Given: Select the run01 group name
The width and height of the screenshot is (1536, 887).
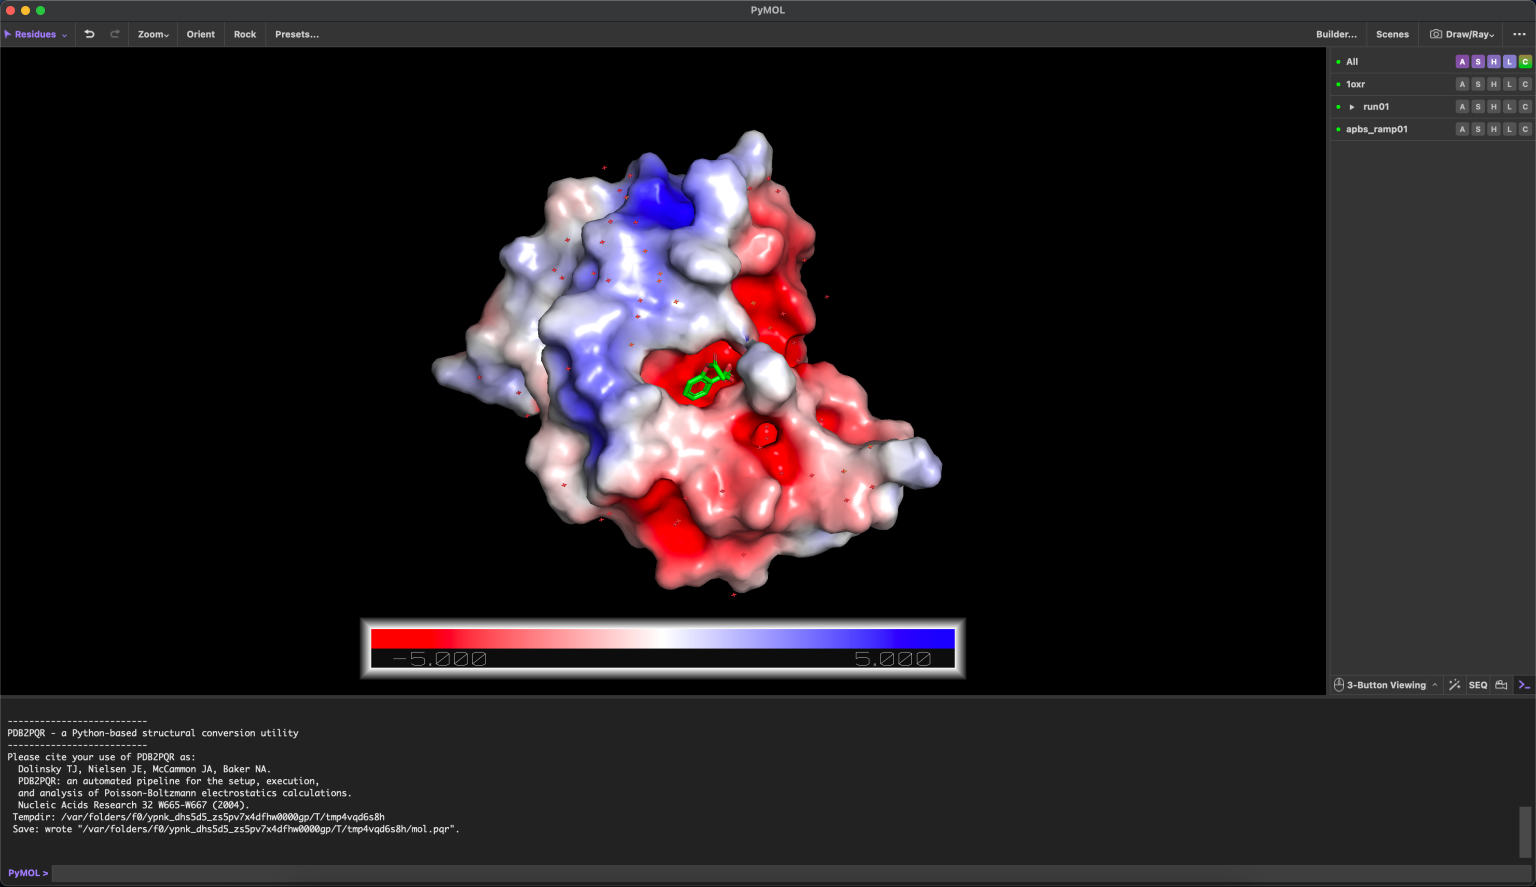Looking at the screenshot, I should pyautogui.click(x=1376, y=107).
